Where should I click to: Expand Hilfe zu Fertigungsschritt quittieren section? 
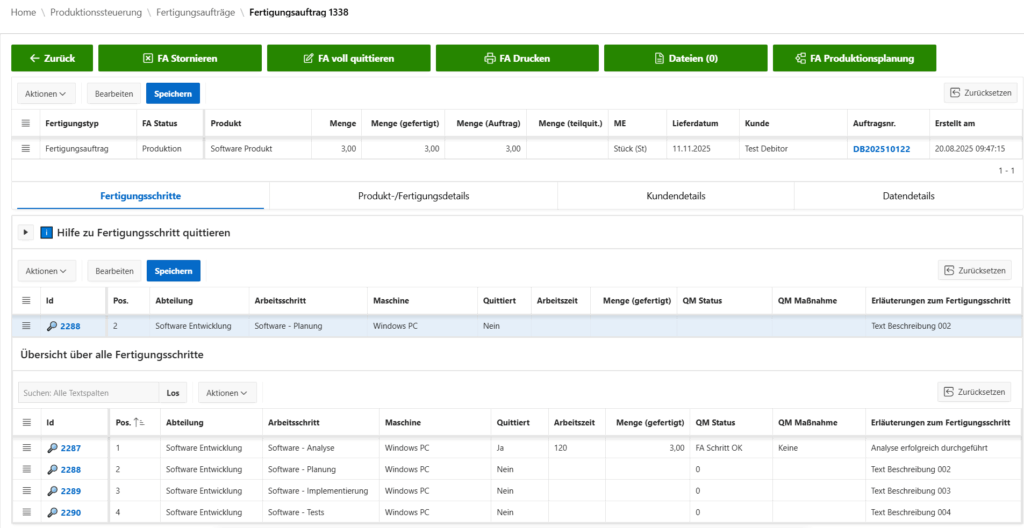point(25,232)
